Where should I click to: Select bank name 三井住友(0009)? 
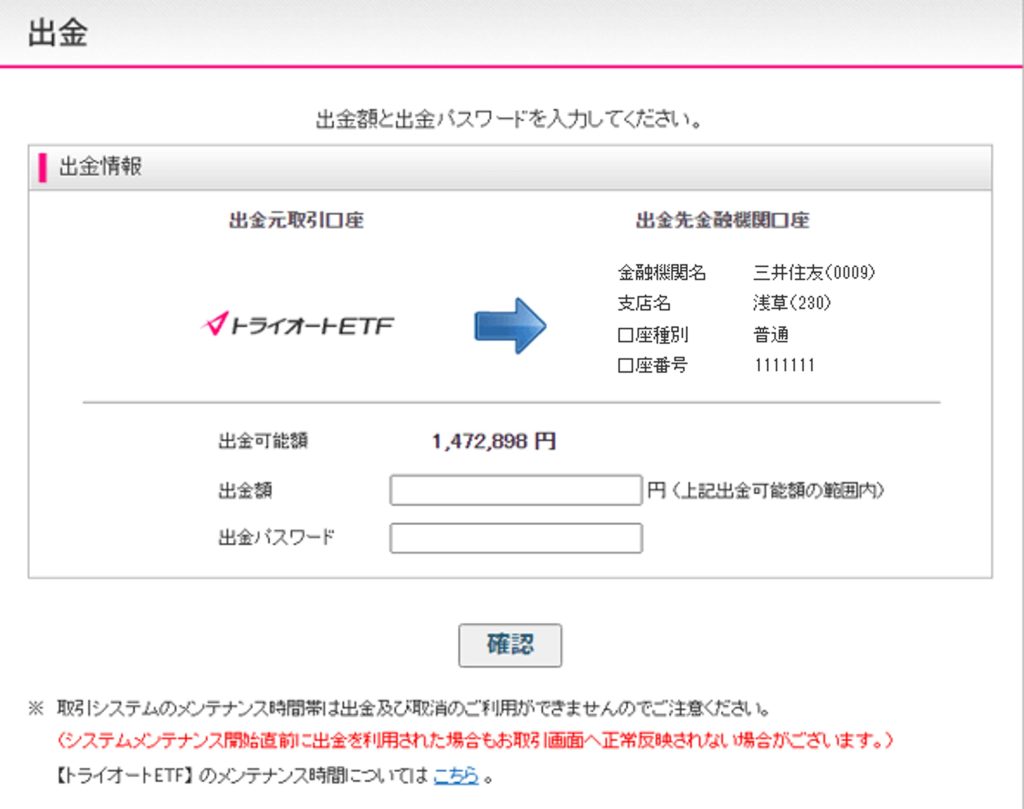click(814, 272)
